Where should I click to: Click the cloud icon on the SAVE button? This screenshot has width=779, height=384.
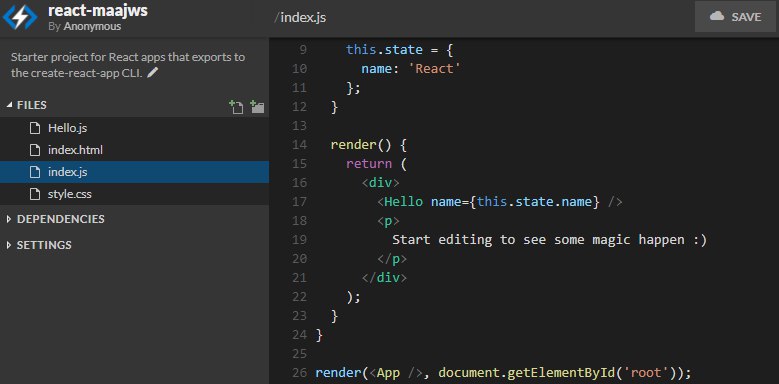tap(717, 16)
